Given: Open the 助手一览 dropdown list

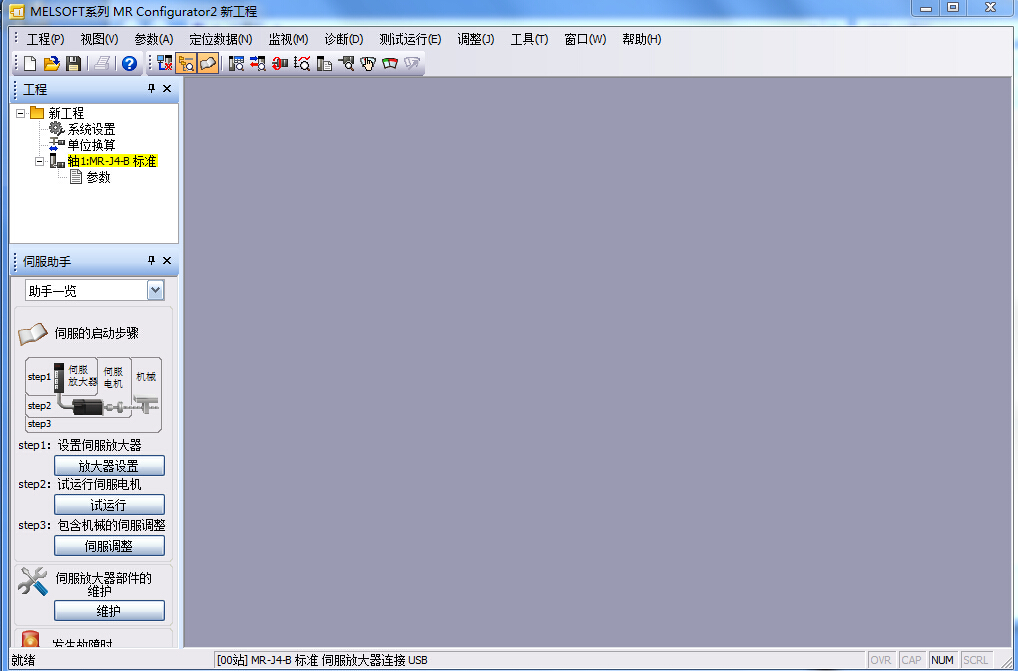Looking at the screenshot, I should [x=155, y=290].
